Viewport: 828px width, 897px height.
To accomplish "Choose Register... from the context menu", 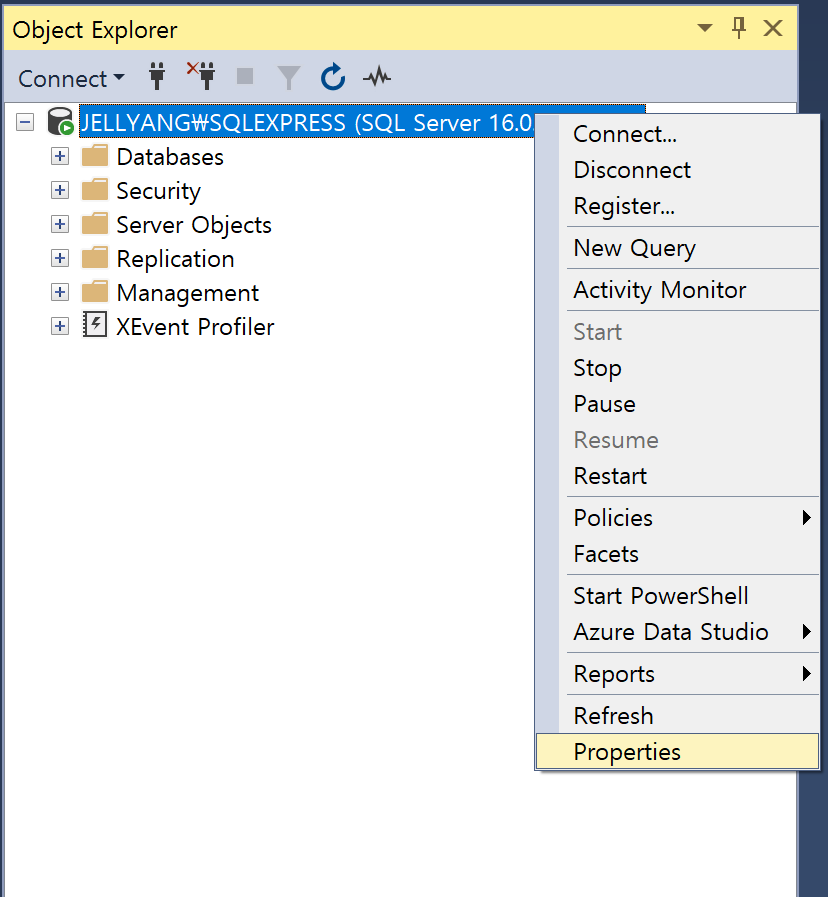I will coord(678,206).
